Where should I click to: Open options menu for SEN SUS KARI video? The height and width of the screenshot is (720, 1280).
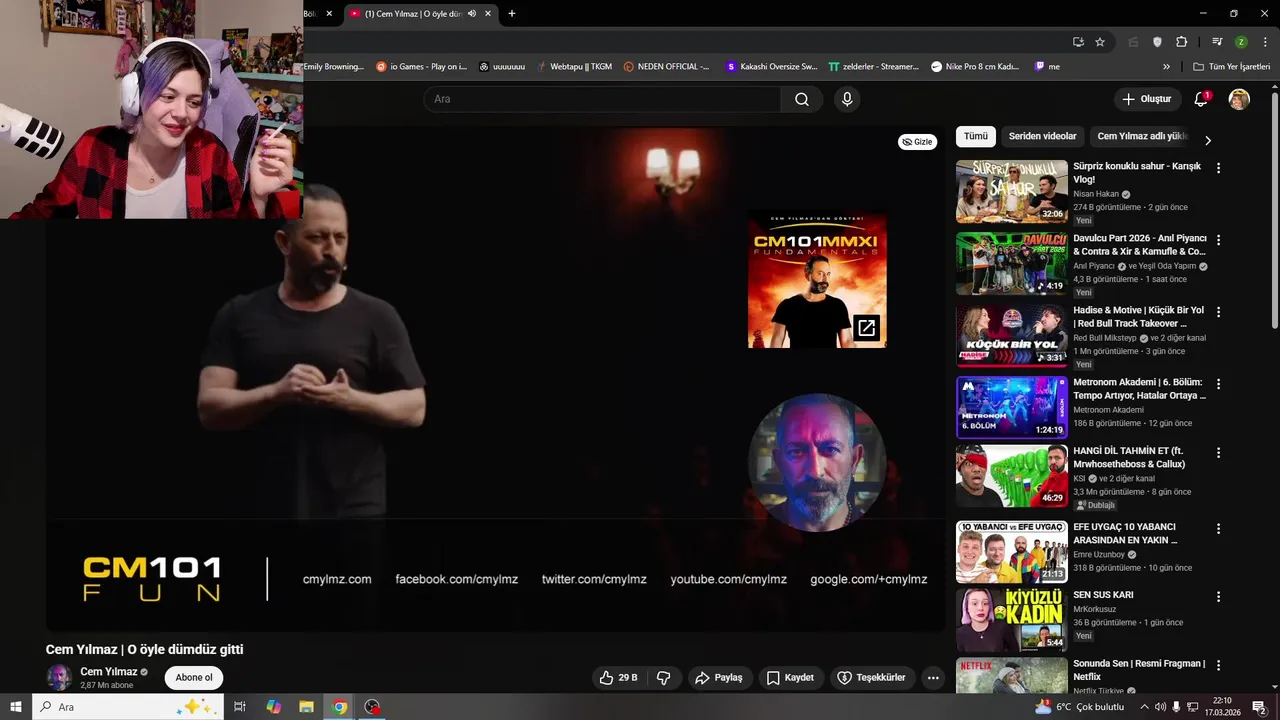[1218, 597]
